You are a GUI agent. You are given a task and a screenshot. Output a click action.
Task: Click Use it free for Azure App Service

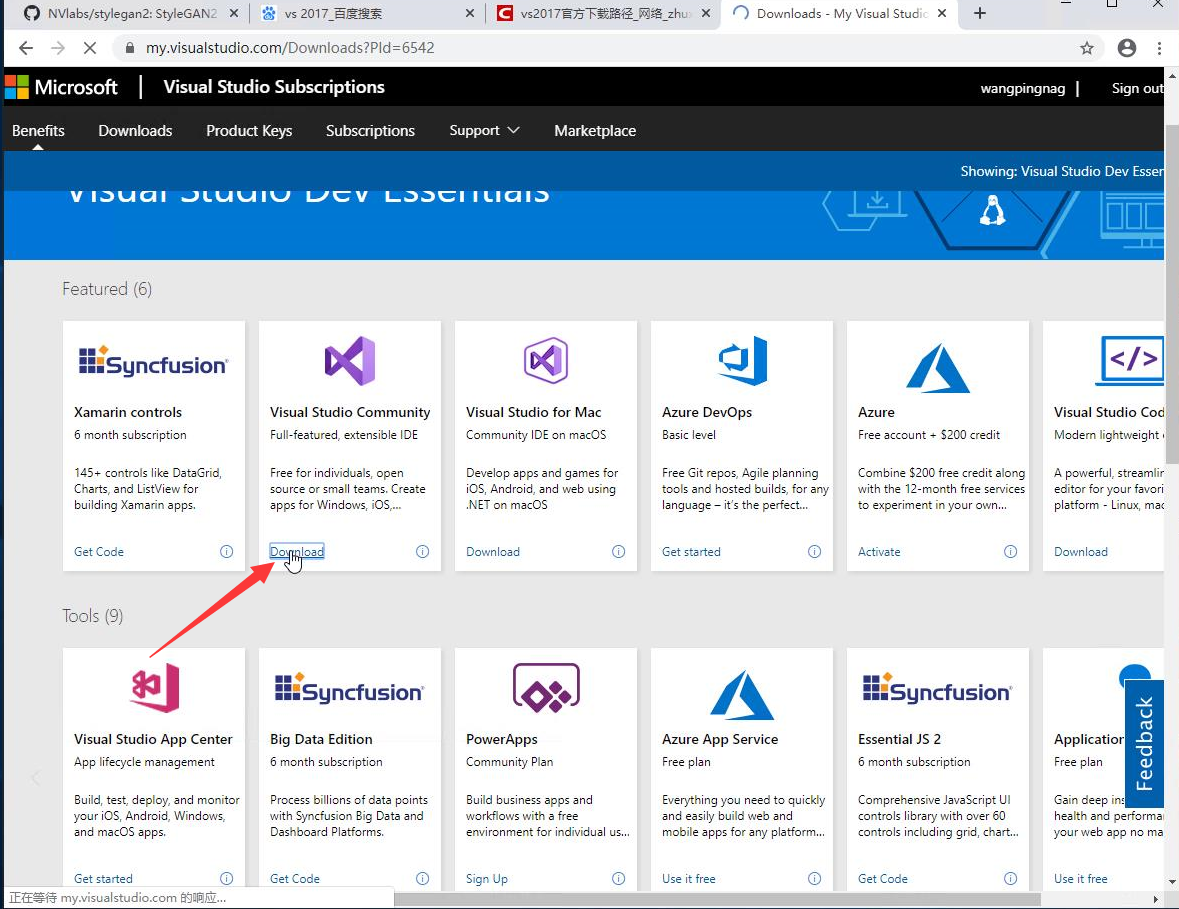point(689,879)
